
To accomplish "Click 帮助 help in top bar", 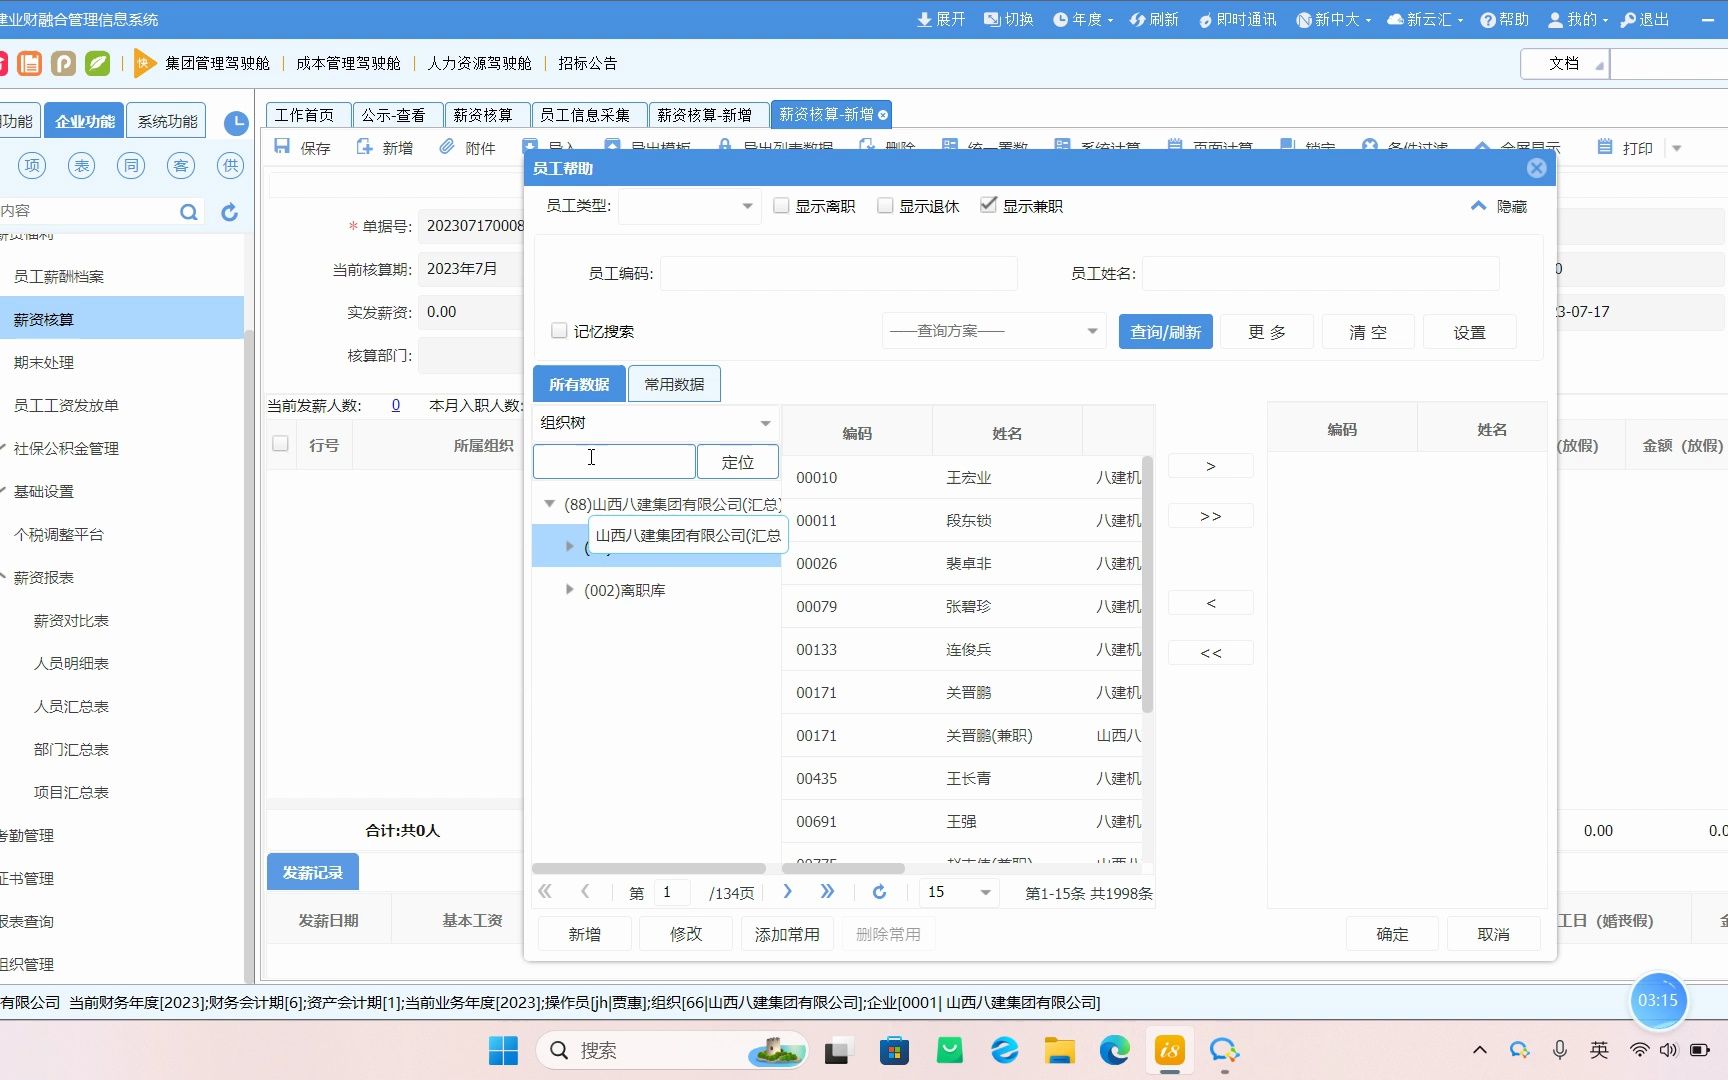I will pos(1505,19).
